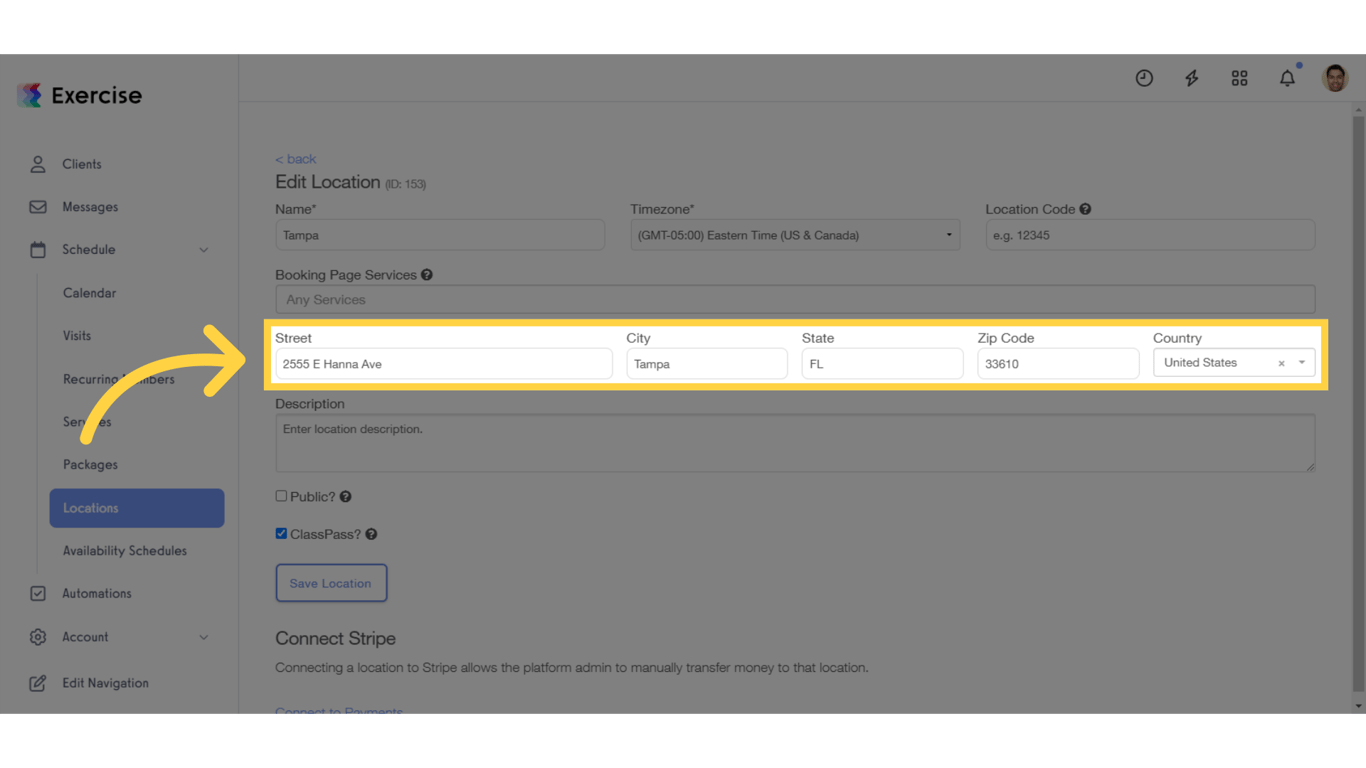Uncheck the ClassPass checkbox
Image resolution: width=1366 pixels, height=768 pixels.
281,533
